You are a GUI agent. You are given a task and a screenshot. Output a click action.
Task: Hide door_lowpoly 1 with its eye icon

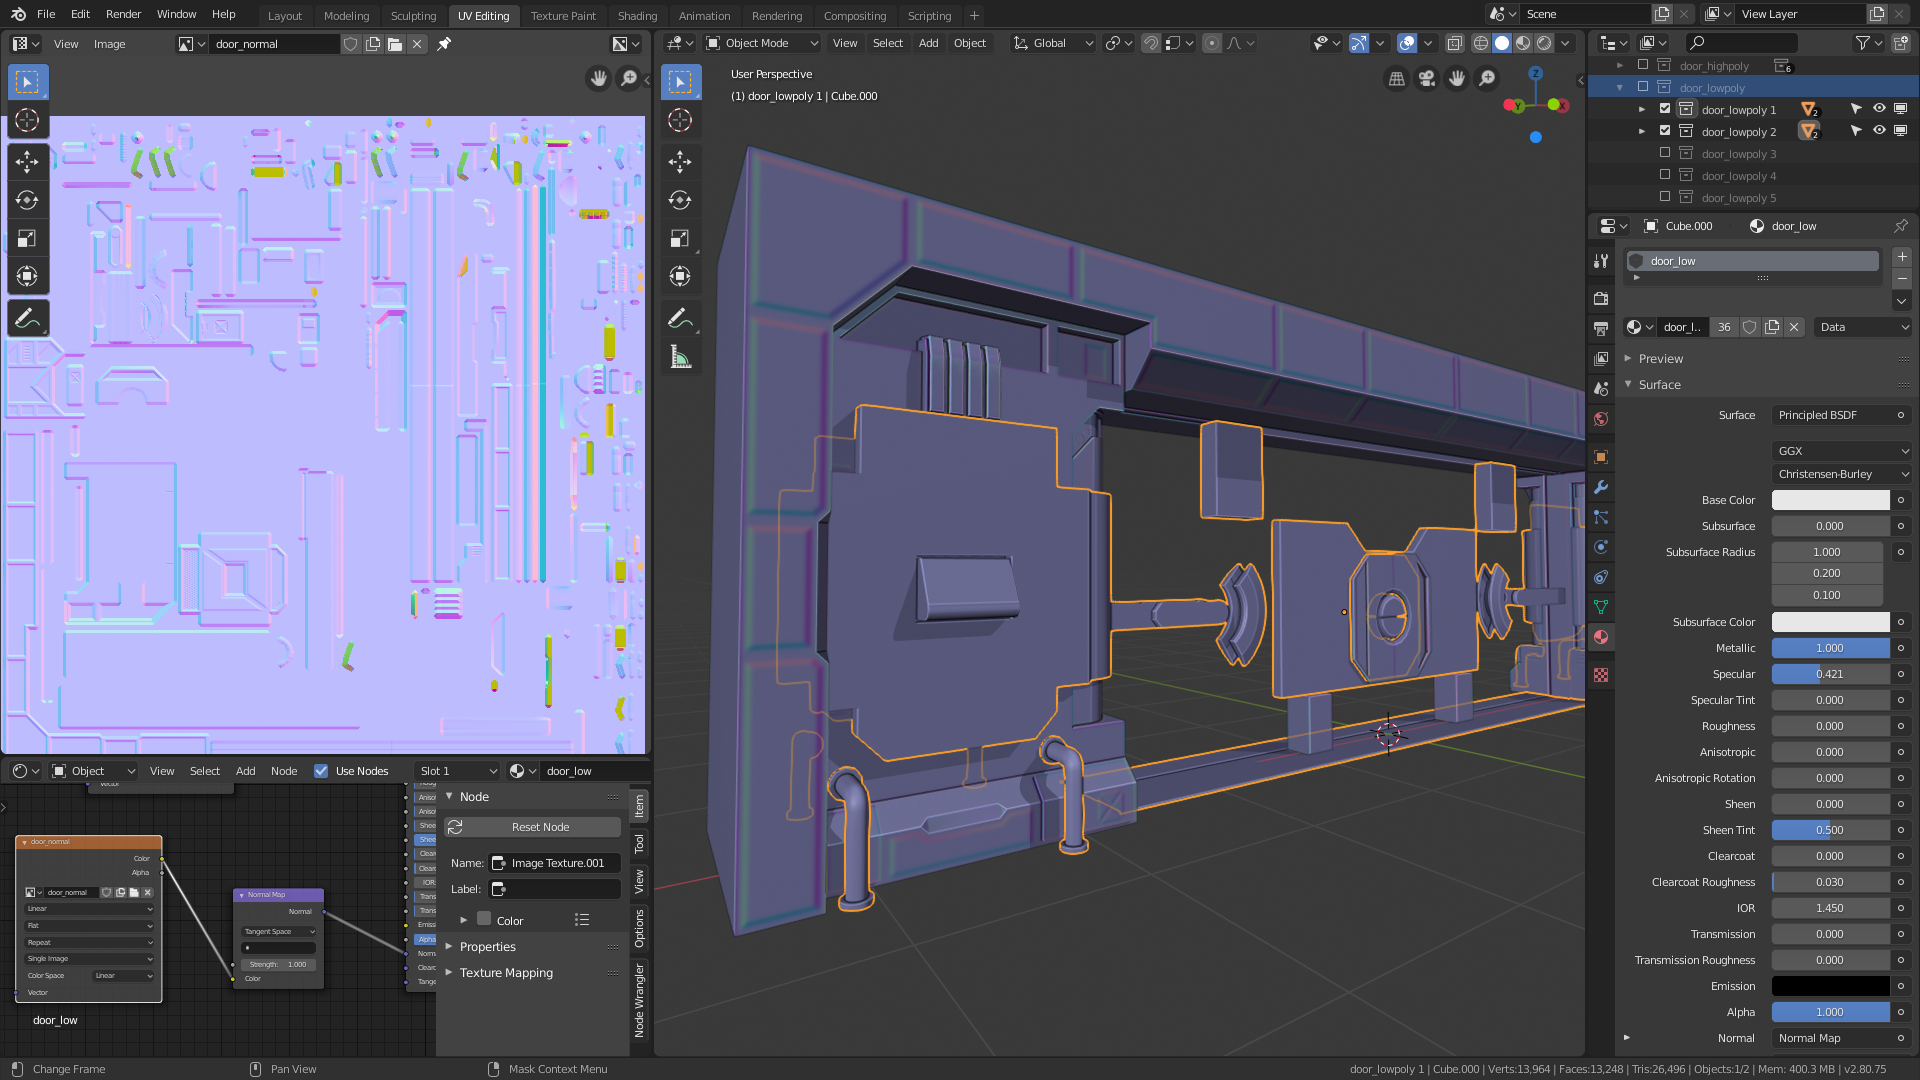click(x=1879, y=109)
